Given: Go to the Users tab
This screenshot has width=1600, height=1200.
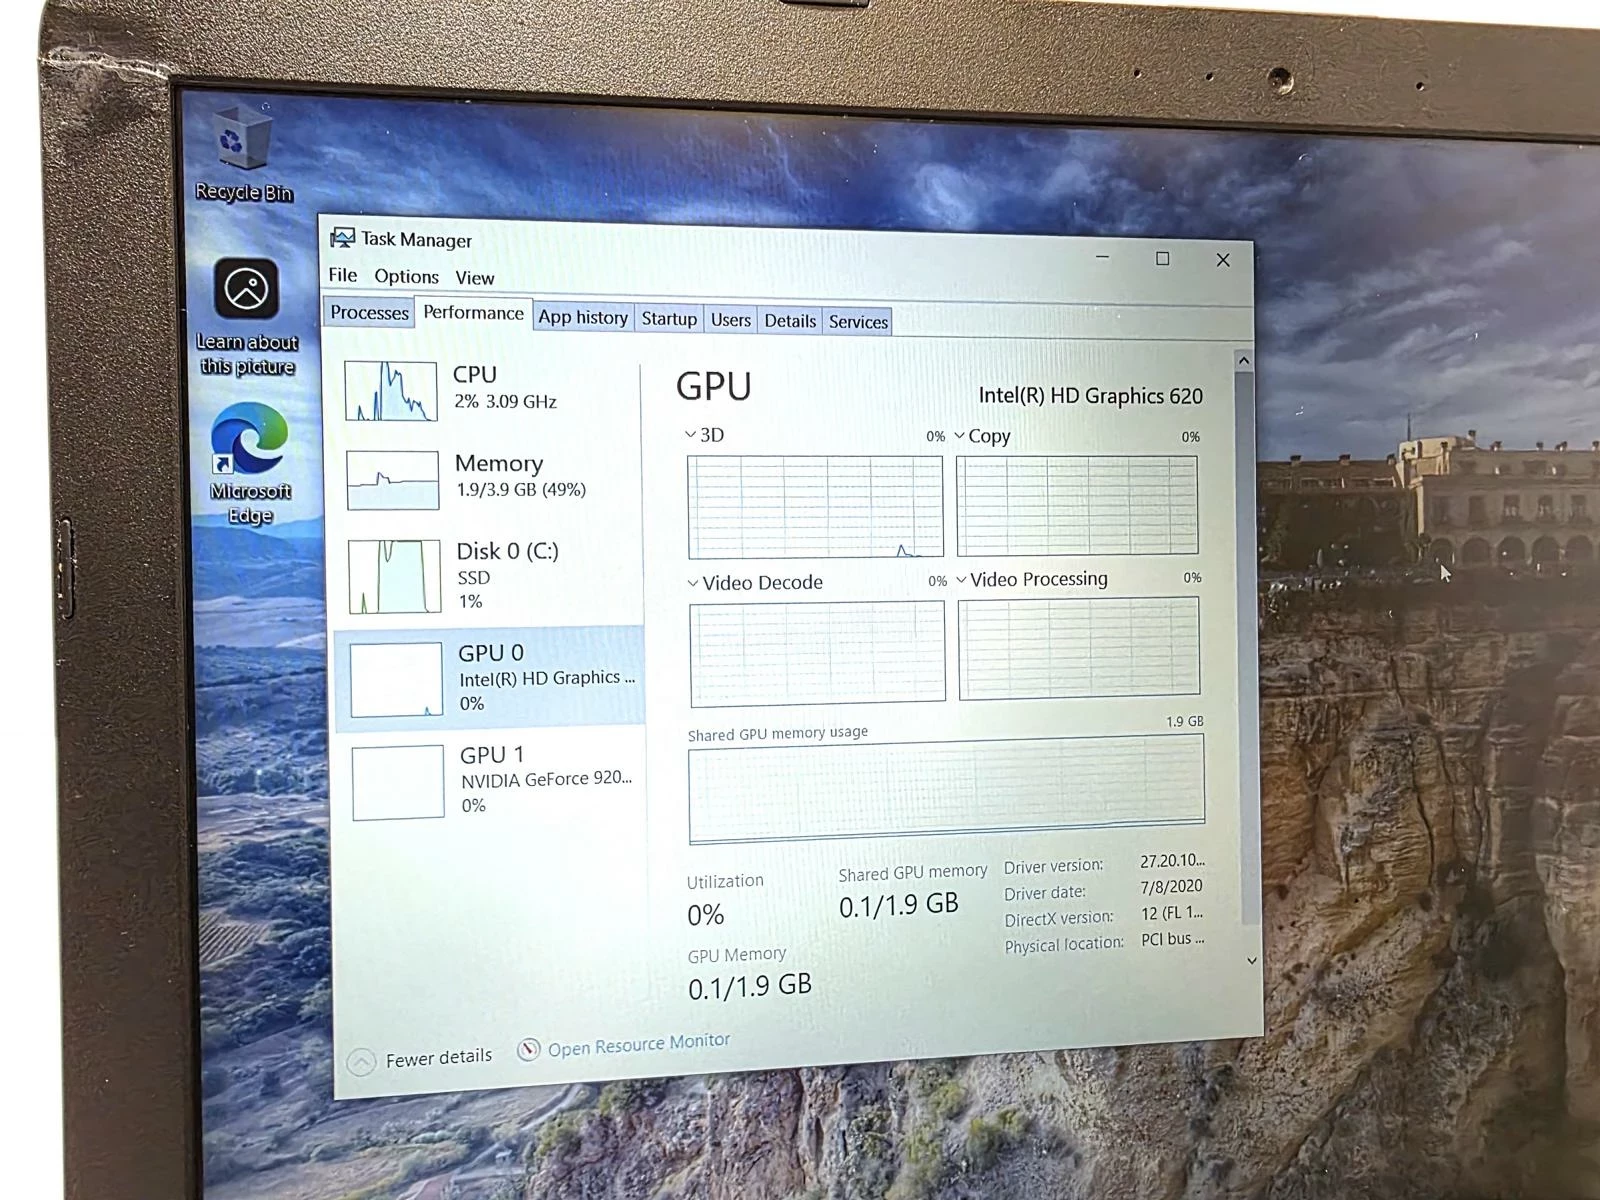Looking at the screenshot, I should pos(730,320).
